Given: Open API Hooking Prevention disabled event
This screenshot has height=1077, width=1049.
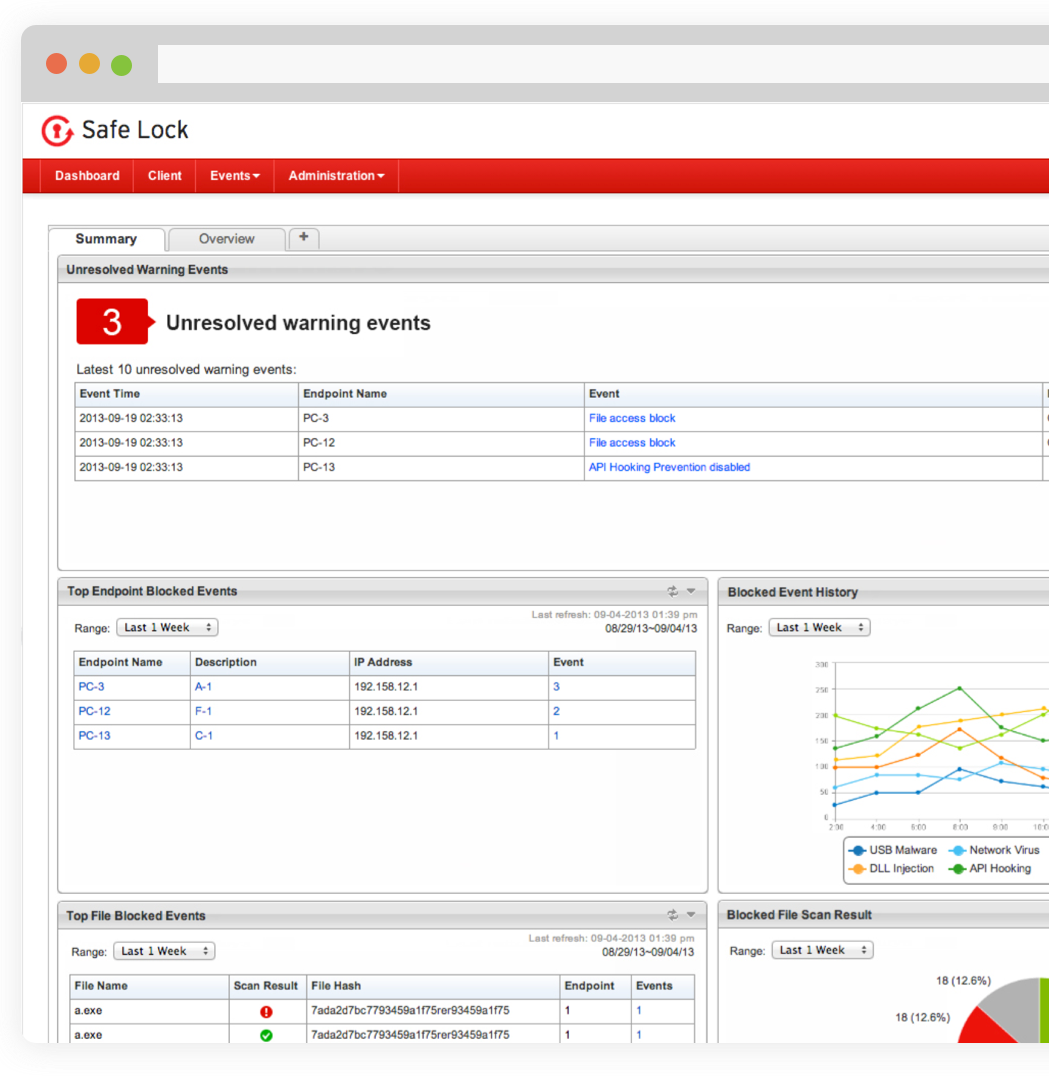Looking at the screenshot, I should [669, 467].
